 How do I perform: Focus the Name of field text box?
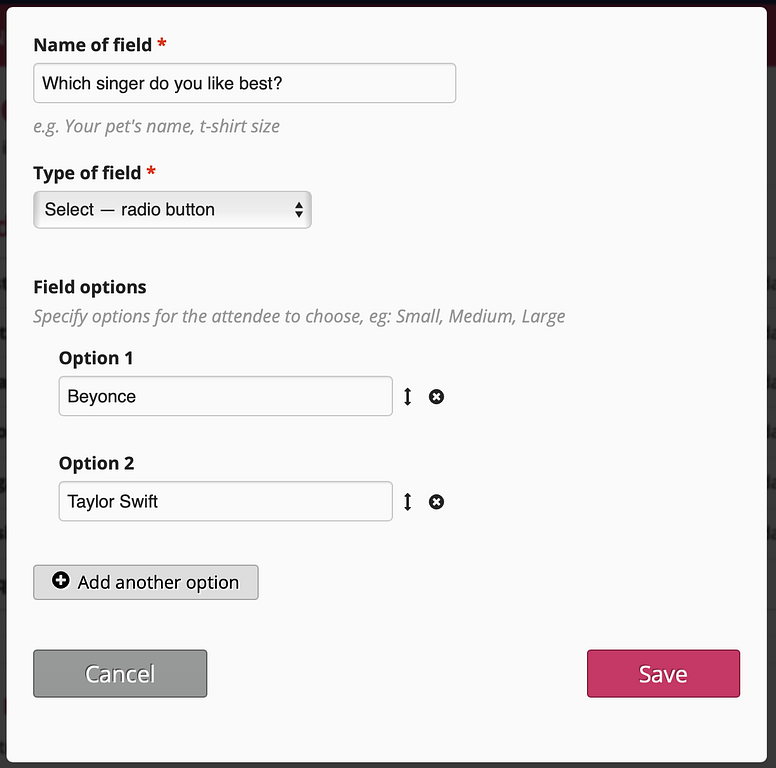pyautogui.click(x=244, y=84)
